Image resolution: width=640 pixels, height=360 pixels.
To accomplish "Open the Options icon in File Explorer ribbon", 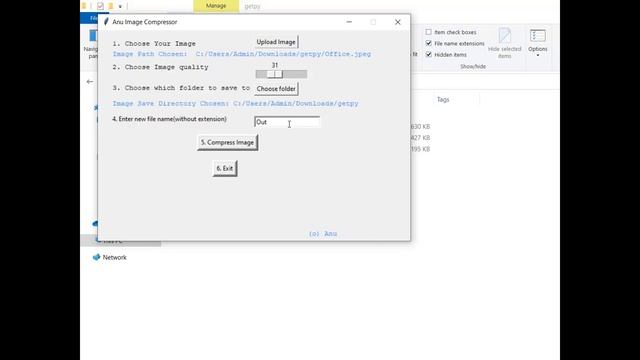I will 538,36.
